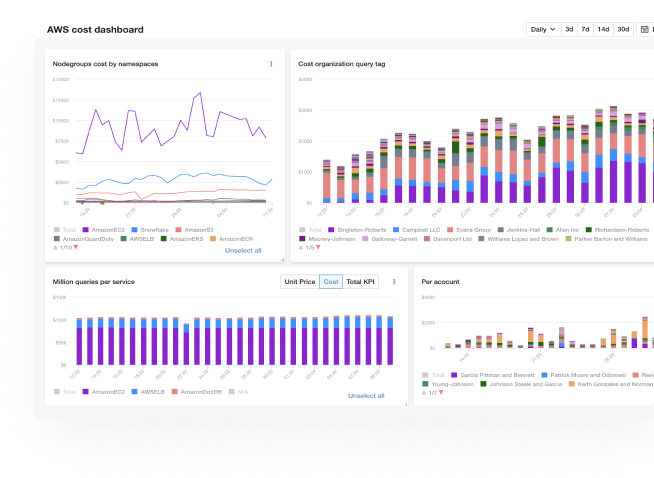
Task: Grab Million queries panel corner resize handle
Action: point(405,404)
